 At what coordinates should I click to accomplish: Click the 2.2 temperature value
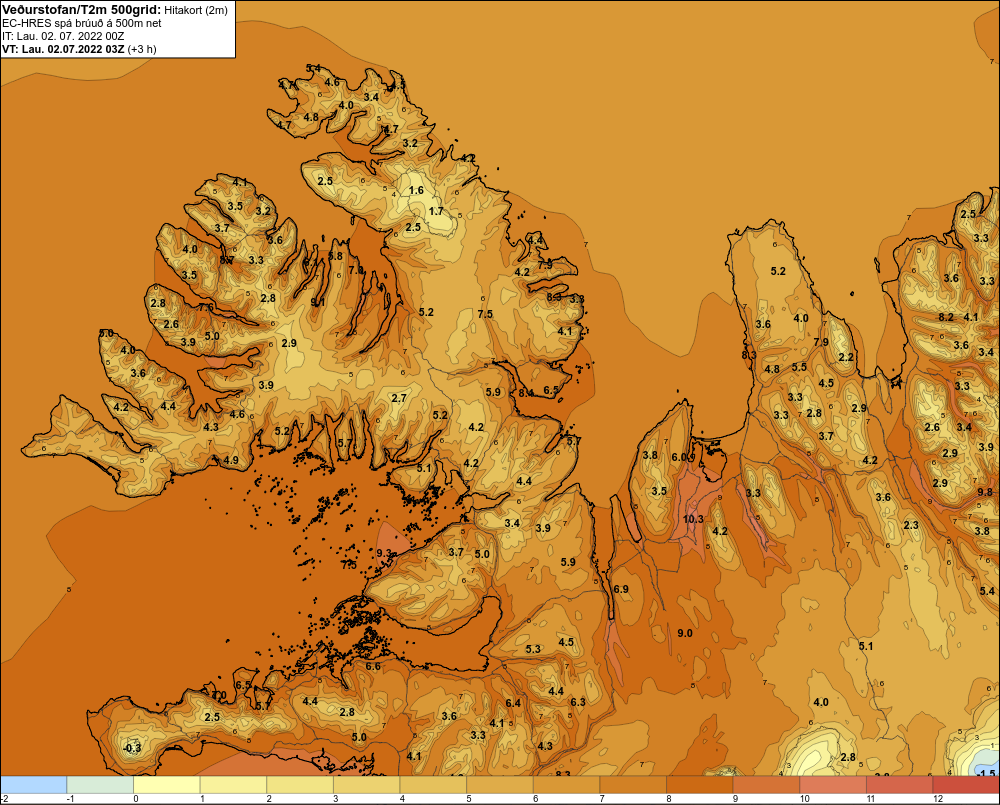click(x=846, y=357)
